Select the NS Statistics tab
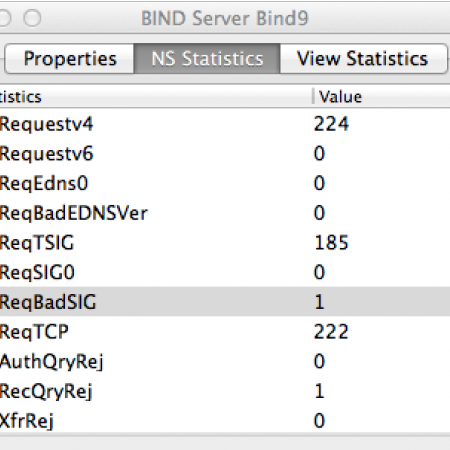This screenshot has height=450, width=450. pos(207,59)
